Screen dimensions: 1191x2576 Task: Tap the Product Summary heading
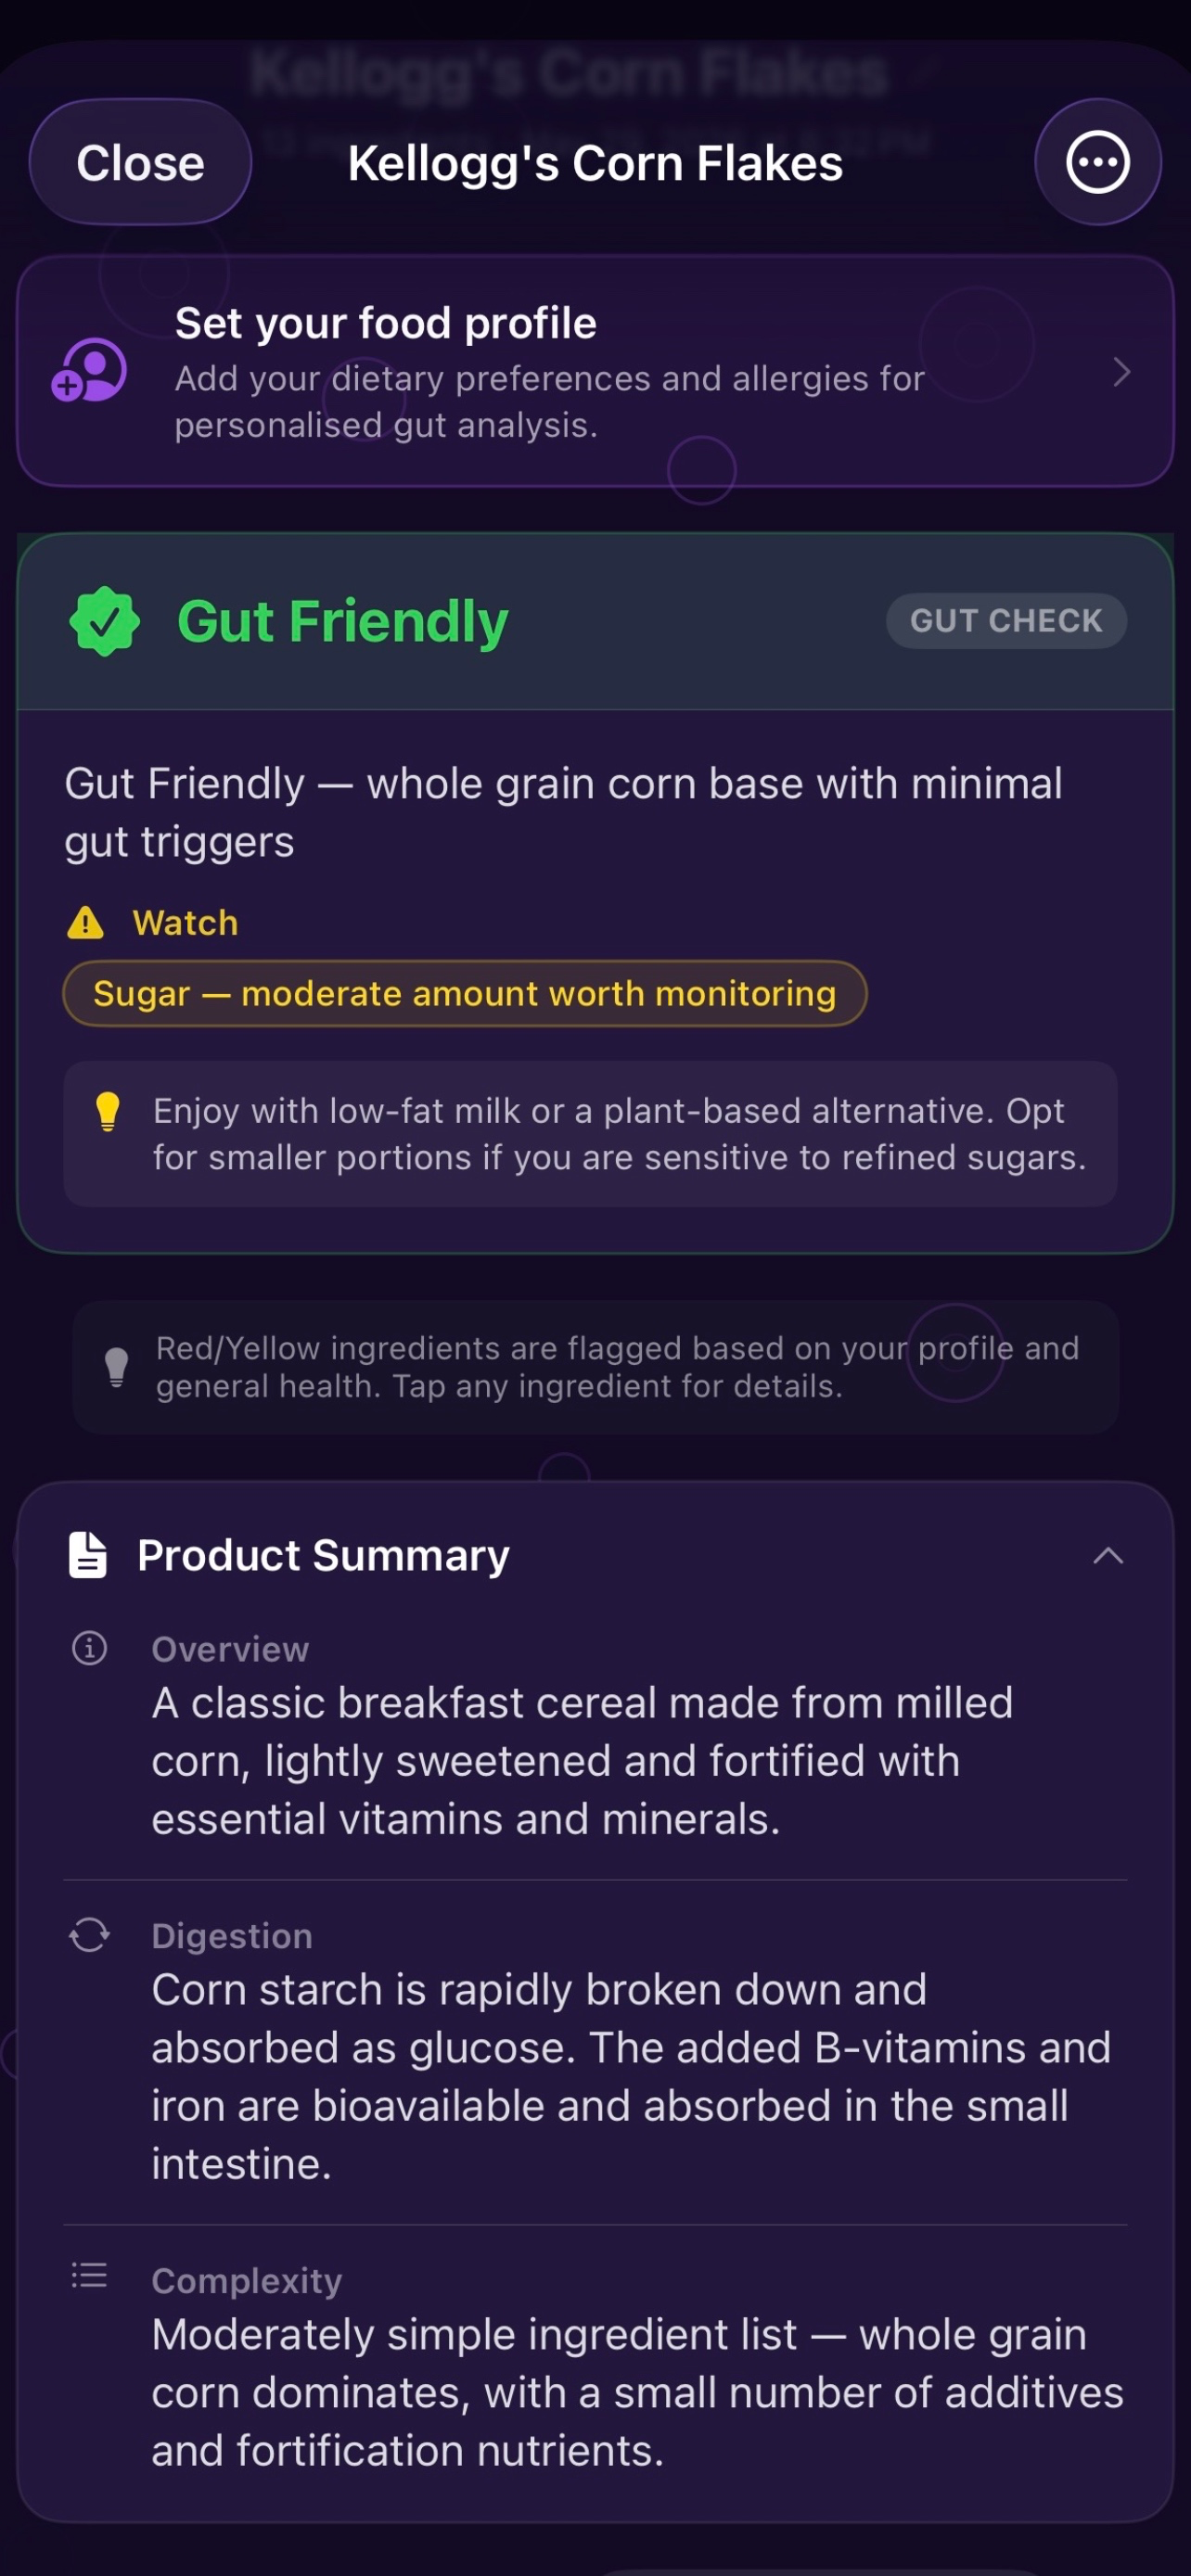pyautogui.click(x=323, y=1555)
